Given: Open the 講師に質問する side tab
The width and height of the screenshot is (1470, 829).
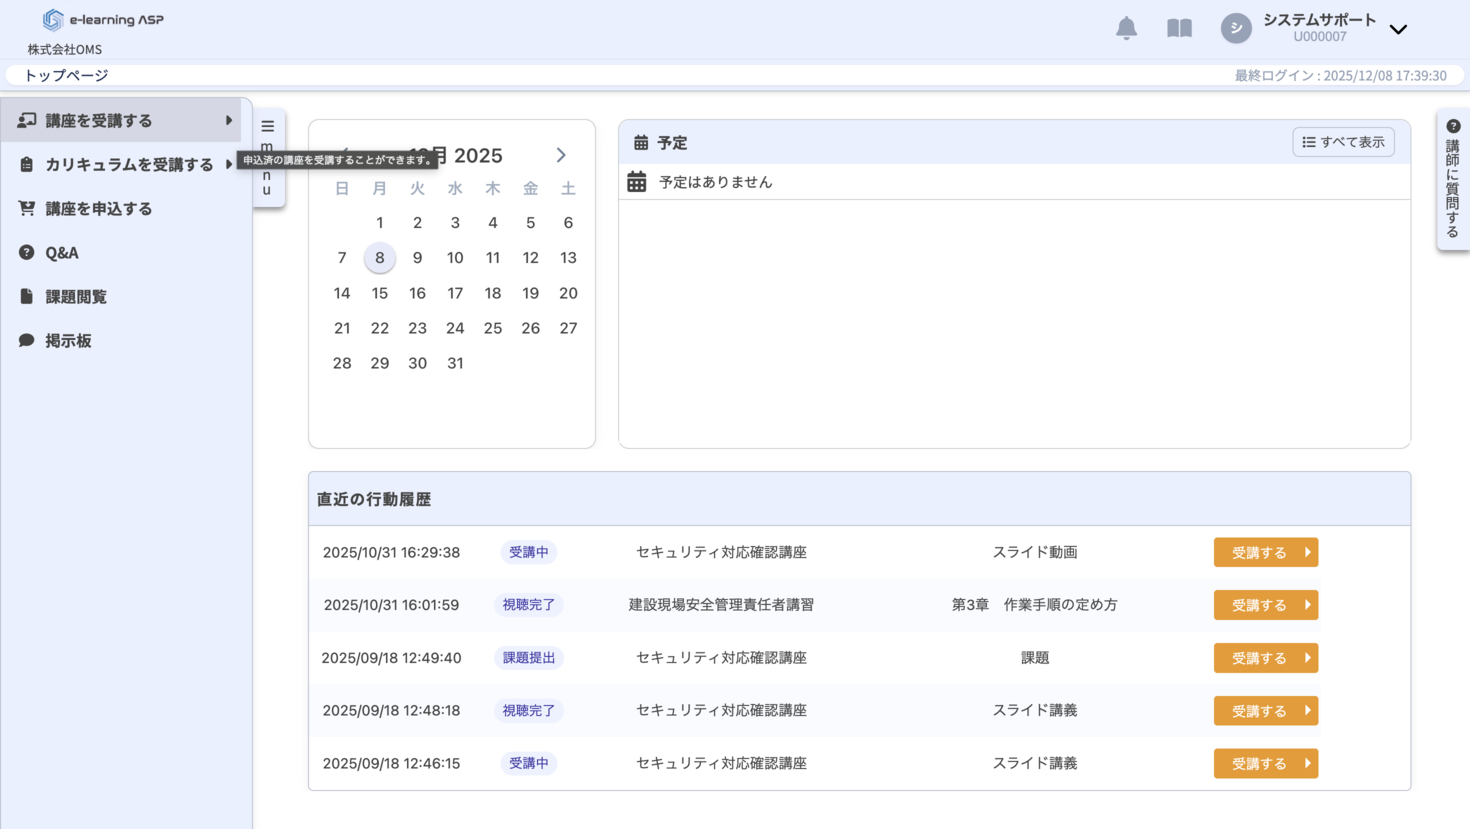Looking at the screenshot, I should click(1453, 180).
